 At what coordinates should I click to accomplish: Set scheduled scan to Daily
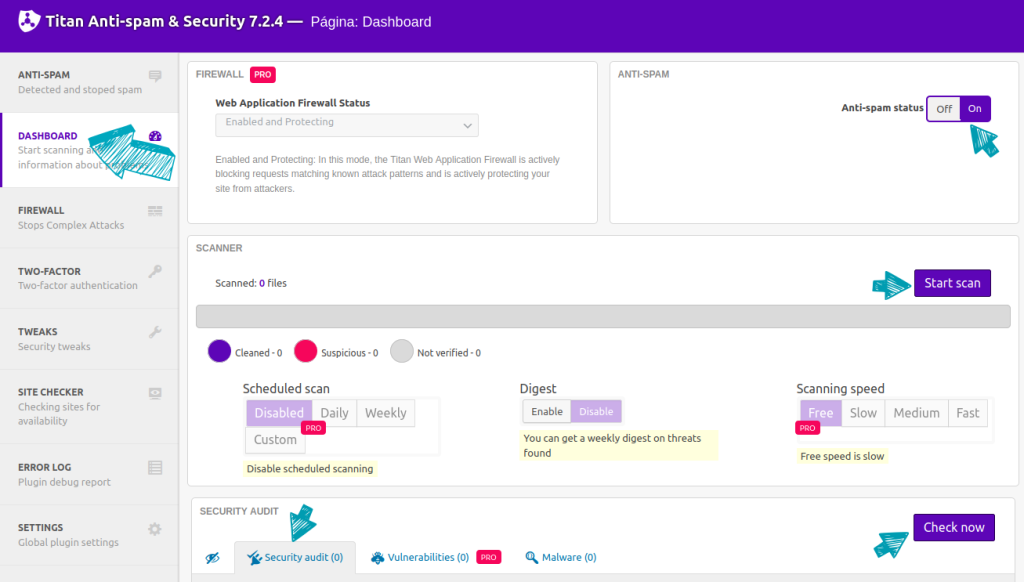click(334, 413)
